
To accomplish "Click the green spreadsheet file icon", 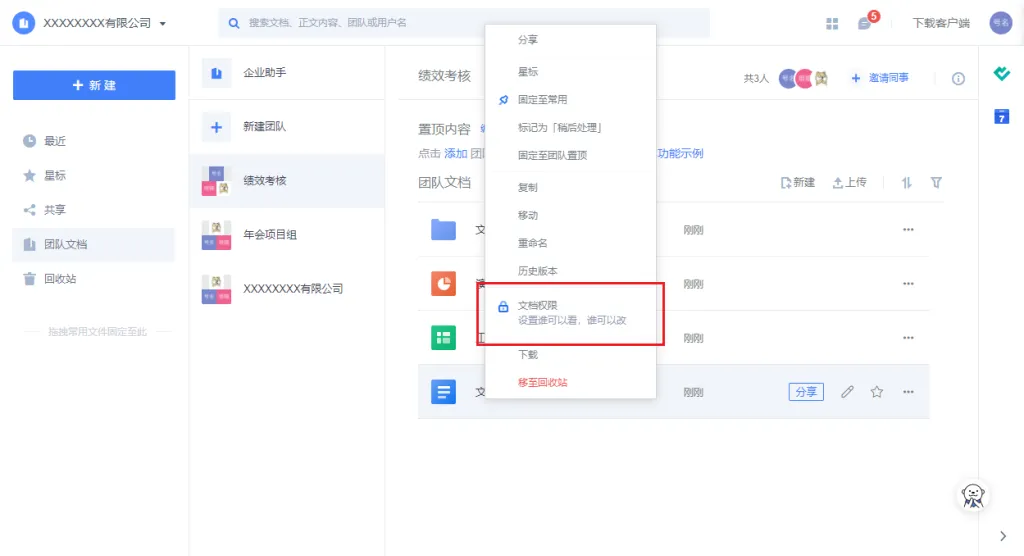I will click(443, 338).
